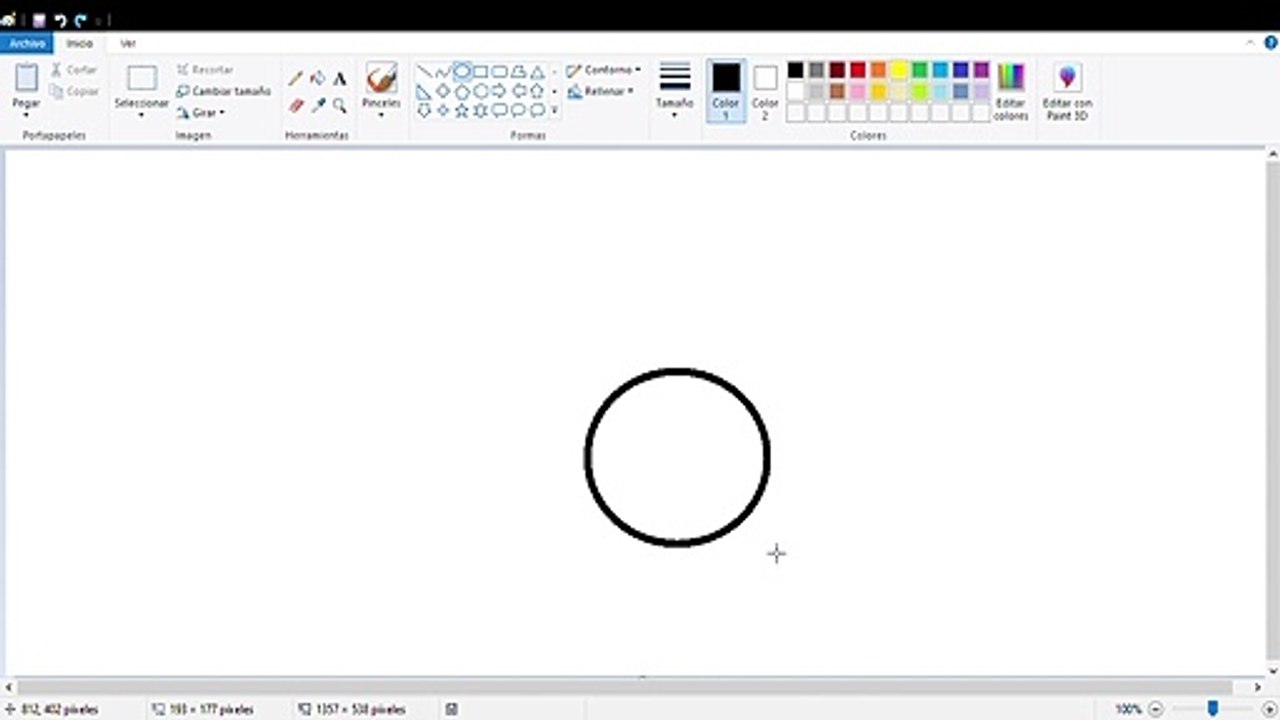
Task: Select the Pencil tool
Action: tap(296, 79)
